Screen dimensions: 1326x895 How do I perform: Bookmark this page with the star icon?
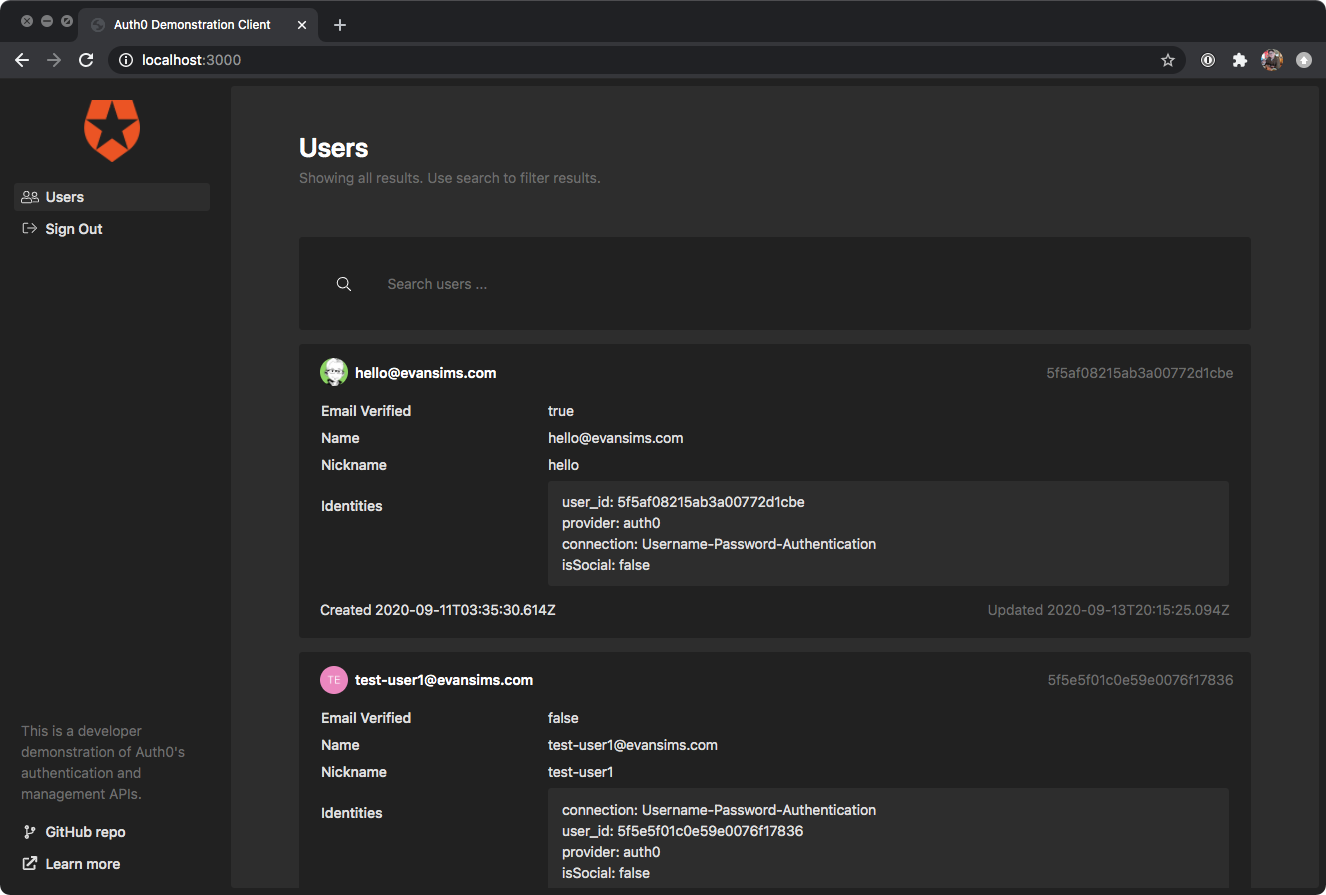[x=1167, y=60]
